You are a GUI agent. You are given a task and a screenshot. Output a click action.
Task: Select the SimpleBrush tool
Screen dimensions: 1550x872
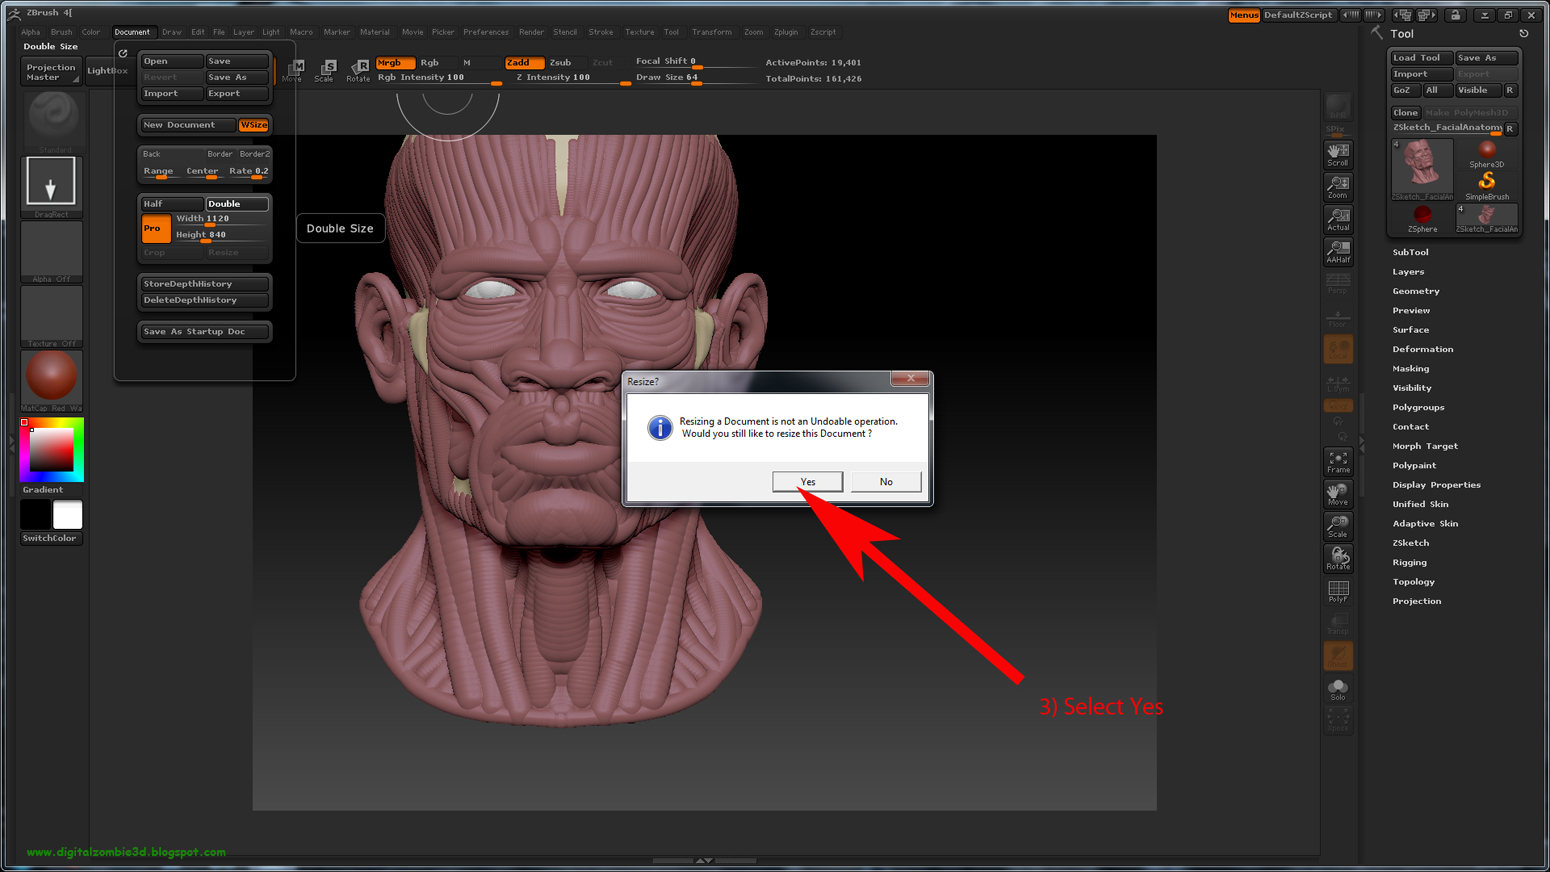point(1487,185)
